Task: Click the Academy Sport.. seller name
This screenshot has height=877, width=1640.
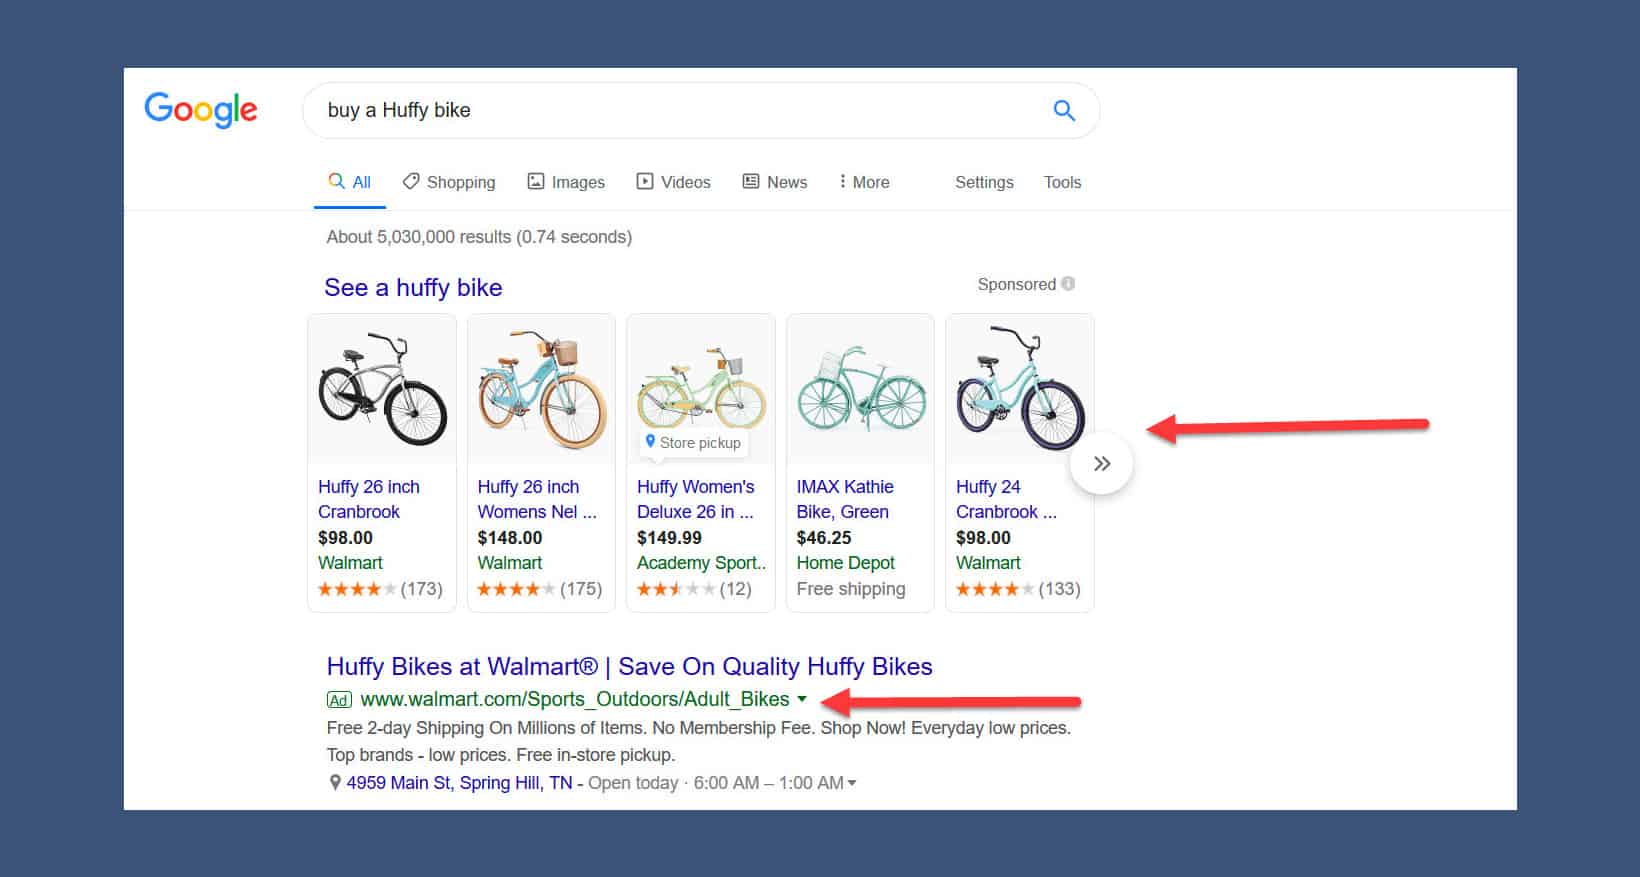Action: pos(701,563)
